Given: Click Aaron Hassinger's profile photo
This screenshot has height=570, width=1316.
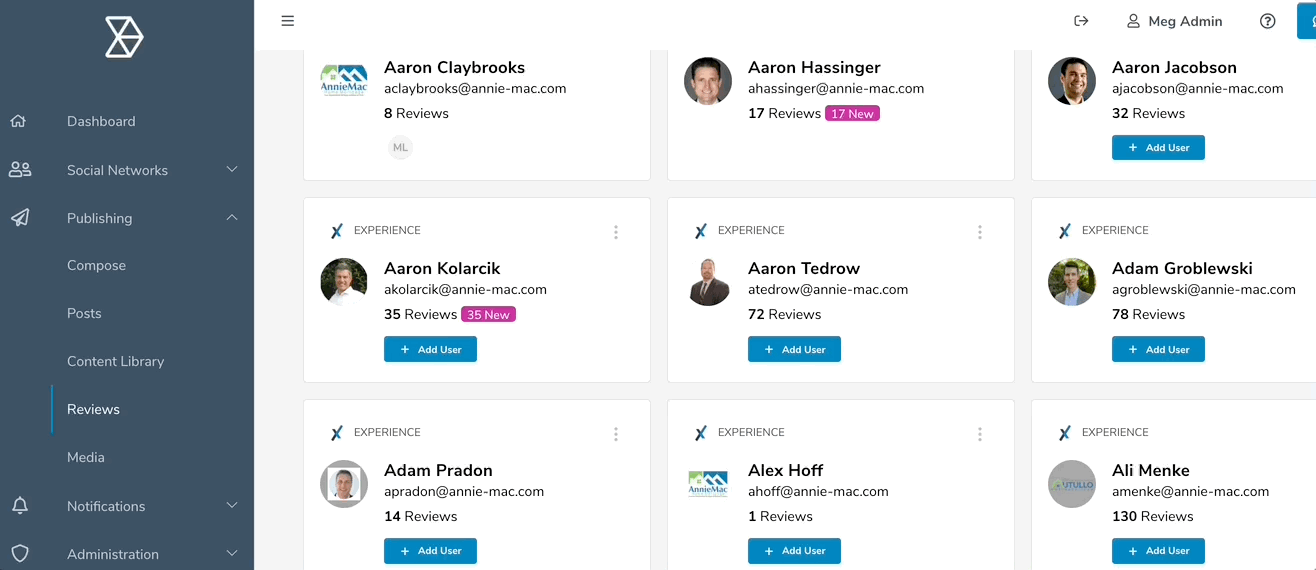Looking at the screenshot, I should (x=708, y=81).
